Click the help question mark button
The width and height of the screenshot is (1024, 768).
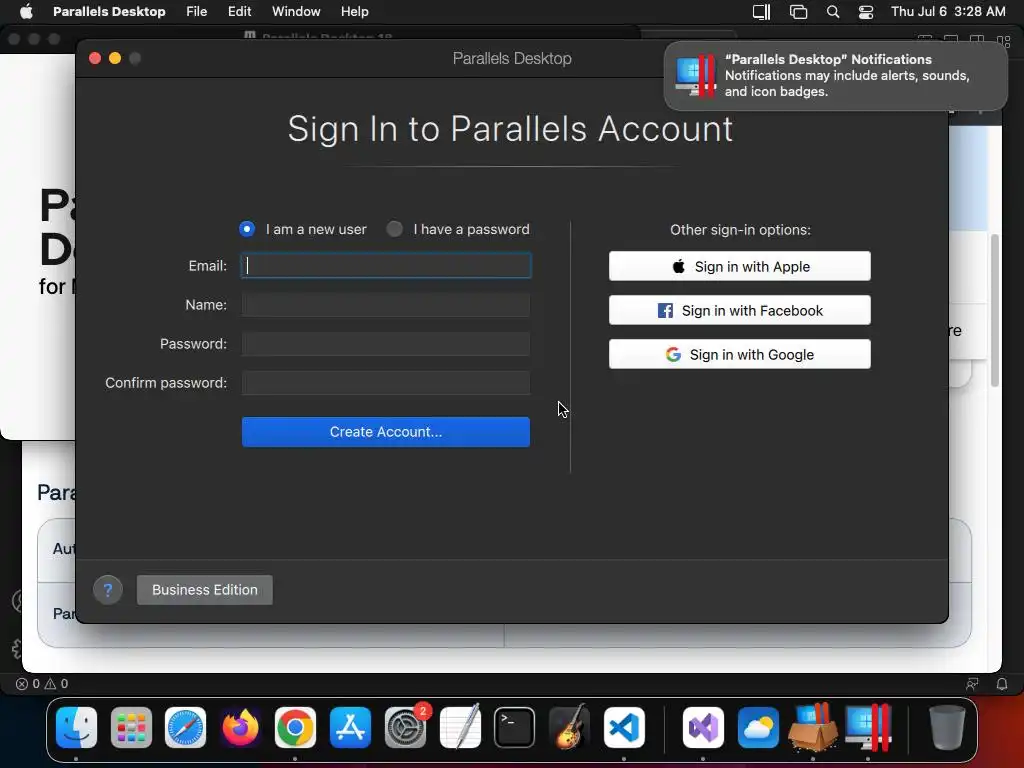[x=108, y=590]
